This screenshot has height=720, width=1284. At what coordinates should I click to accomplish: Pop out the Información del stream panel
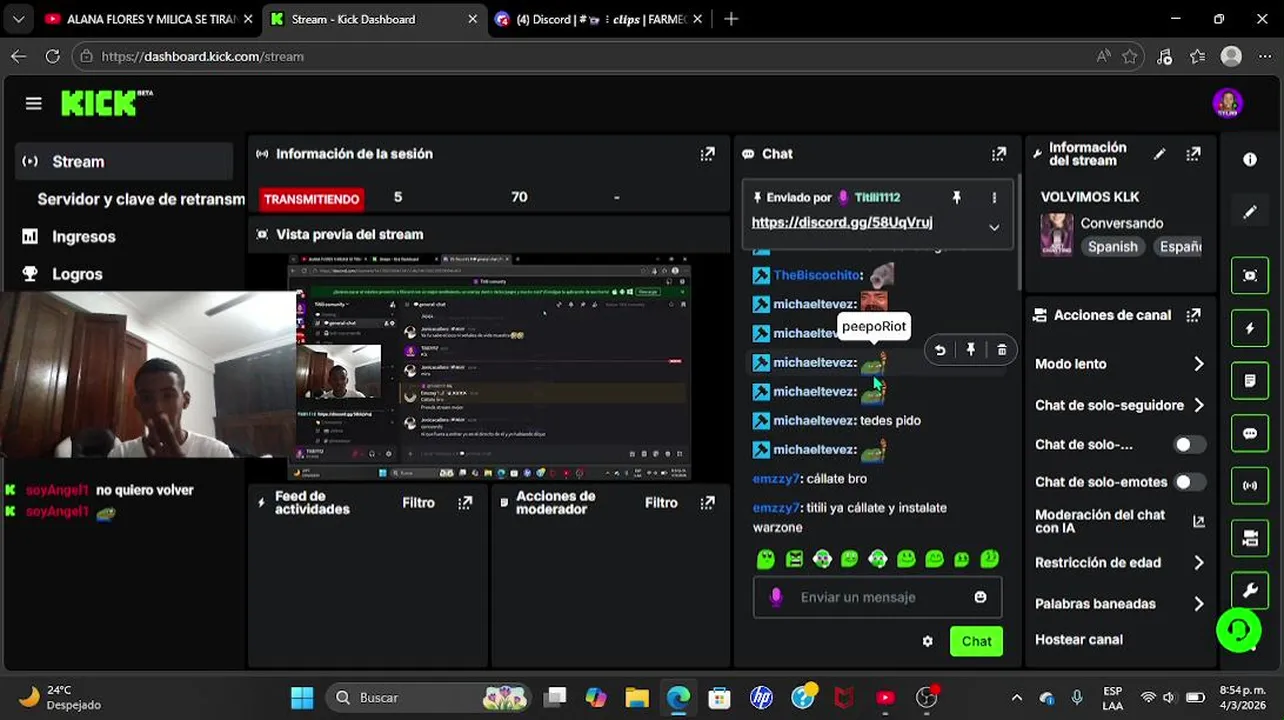[1193, 154]
